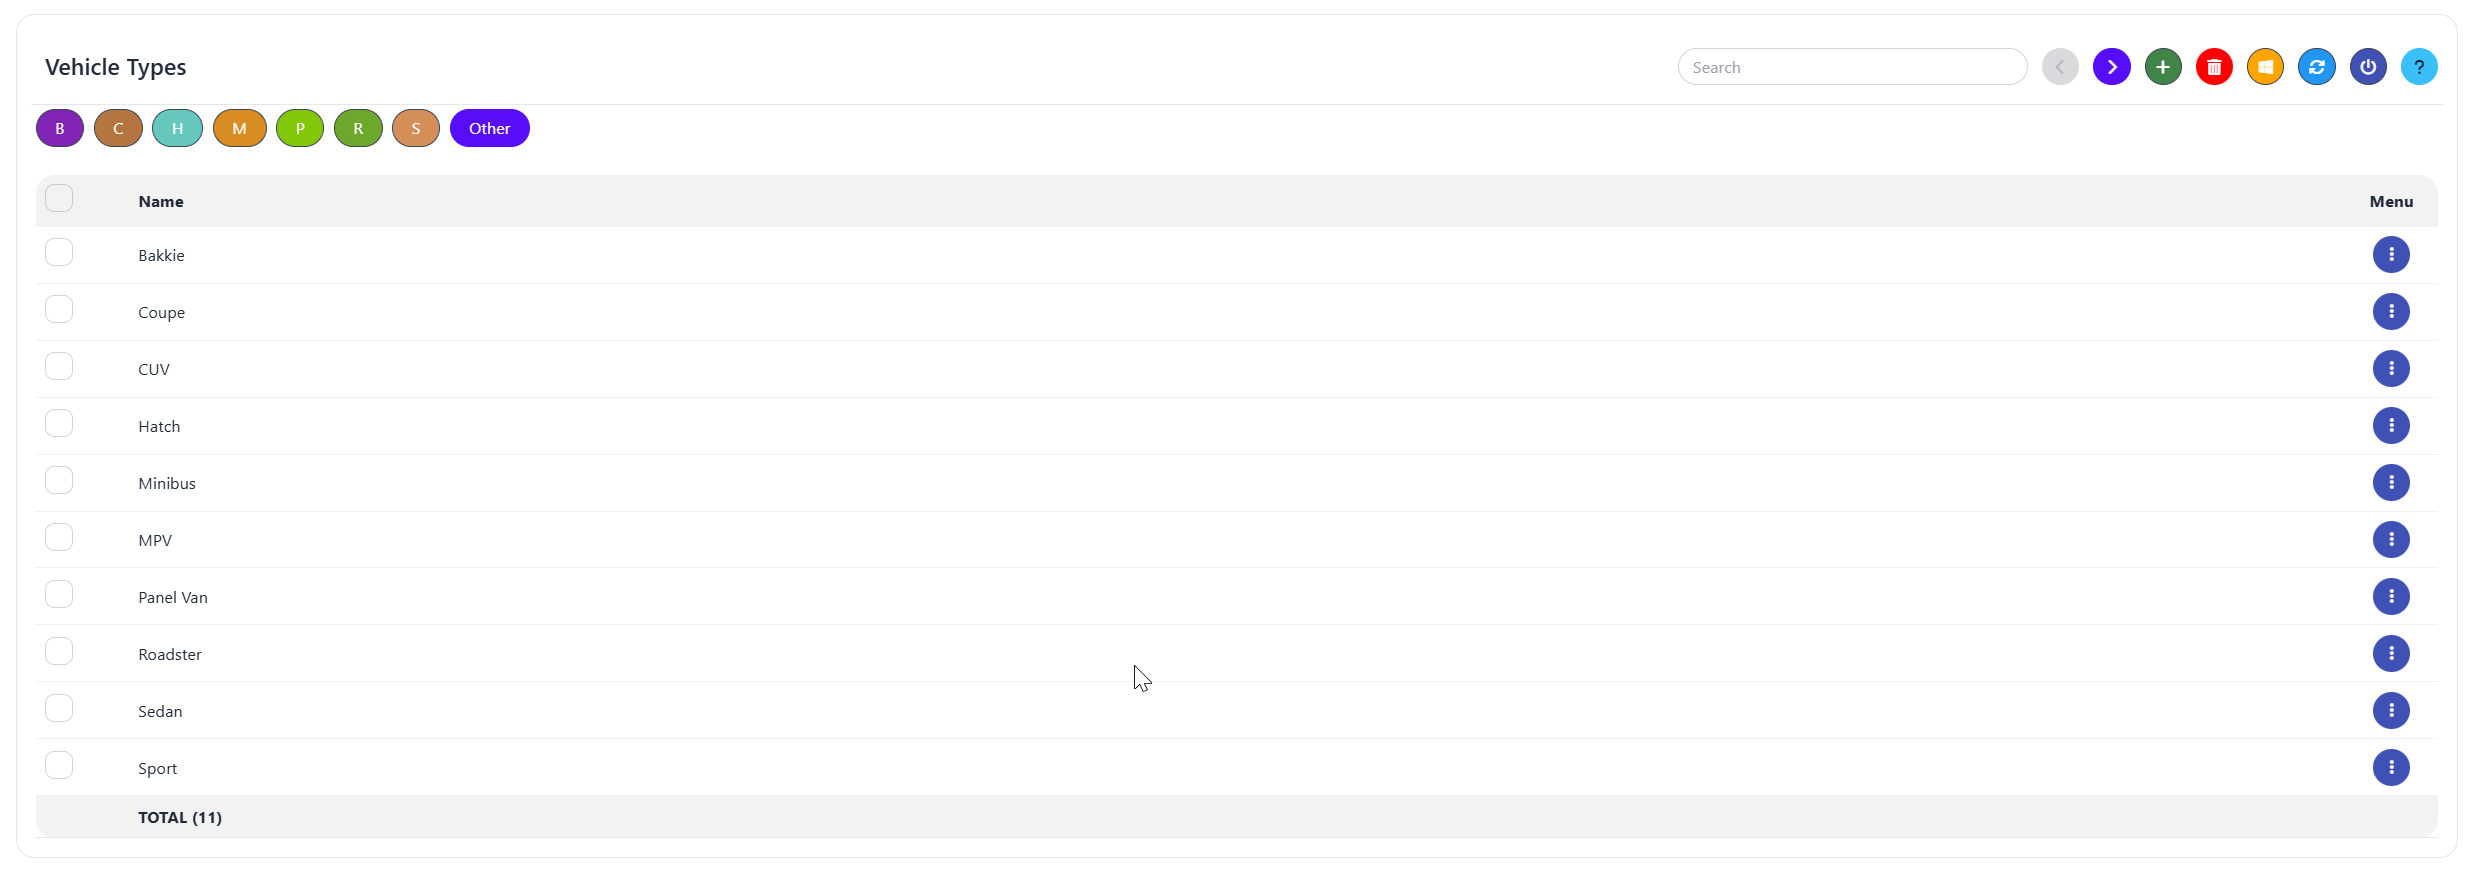This screenshot has width=2477, height=870.
Task: Select the Minibus row checkbox
Action: click(59, 480)
